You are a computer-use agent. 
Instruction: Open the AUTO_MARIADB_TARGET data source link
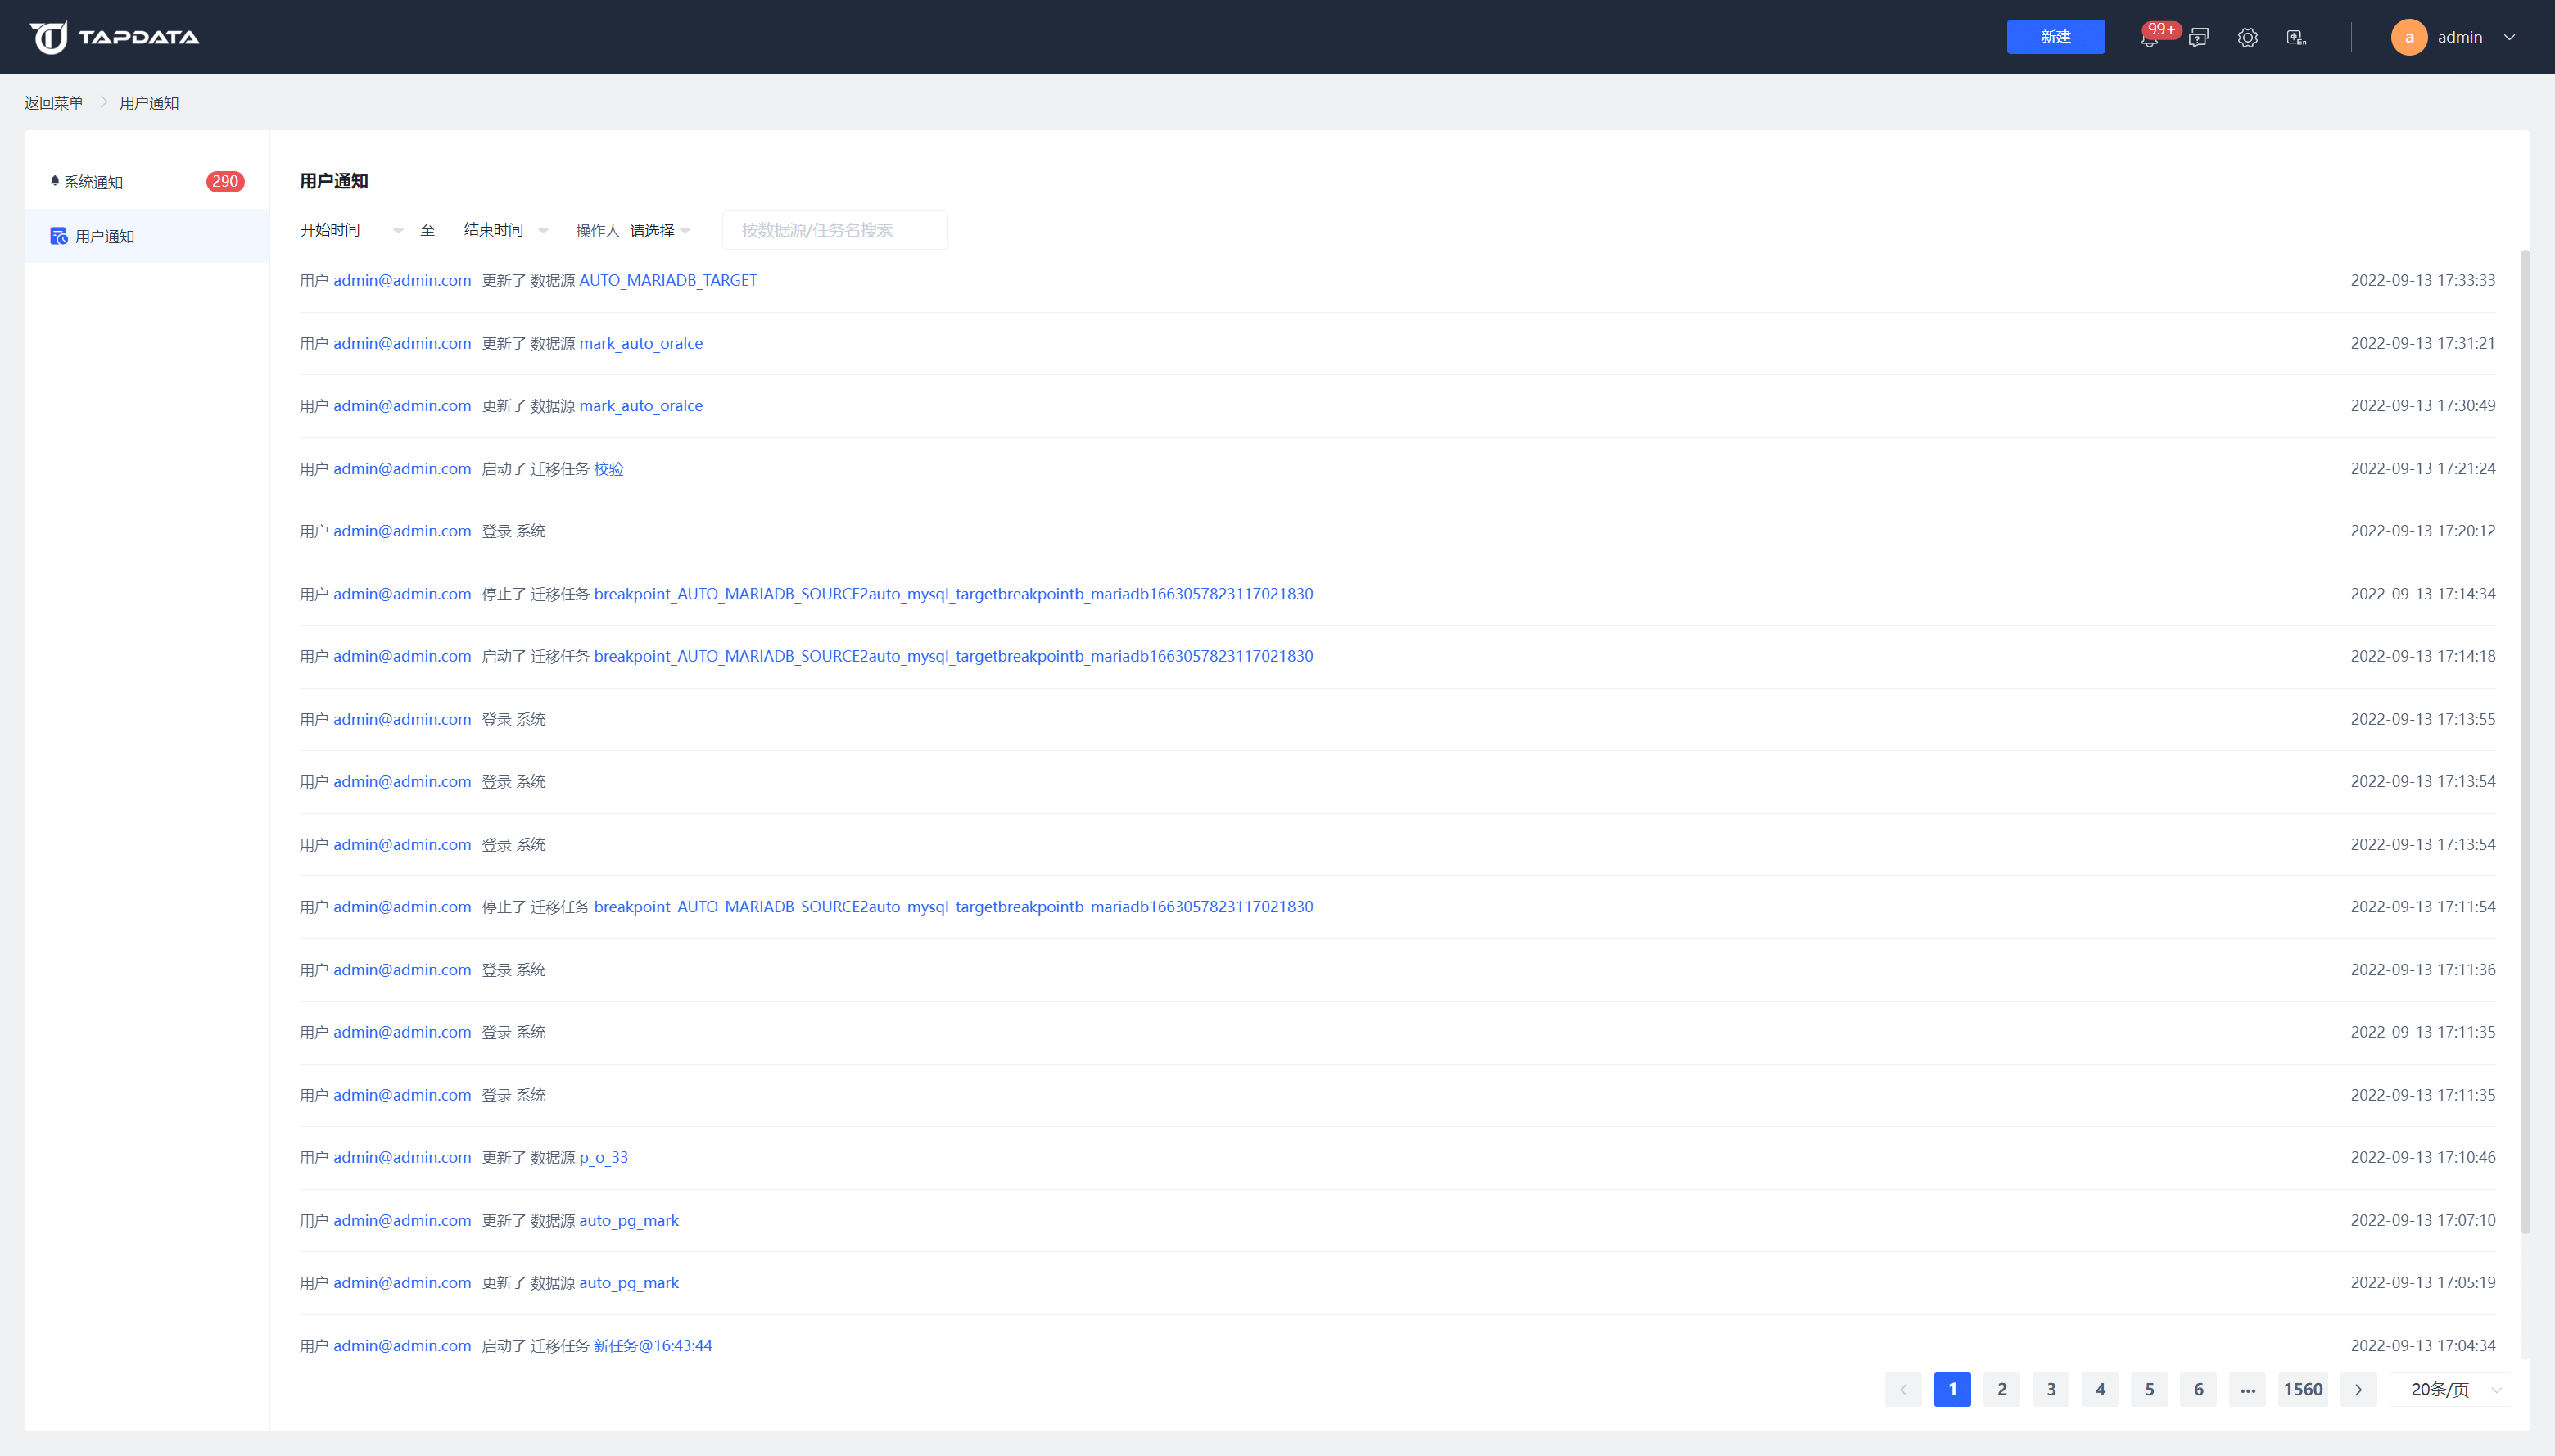[x=668, y=280]
